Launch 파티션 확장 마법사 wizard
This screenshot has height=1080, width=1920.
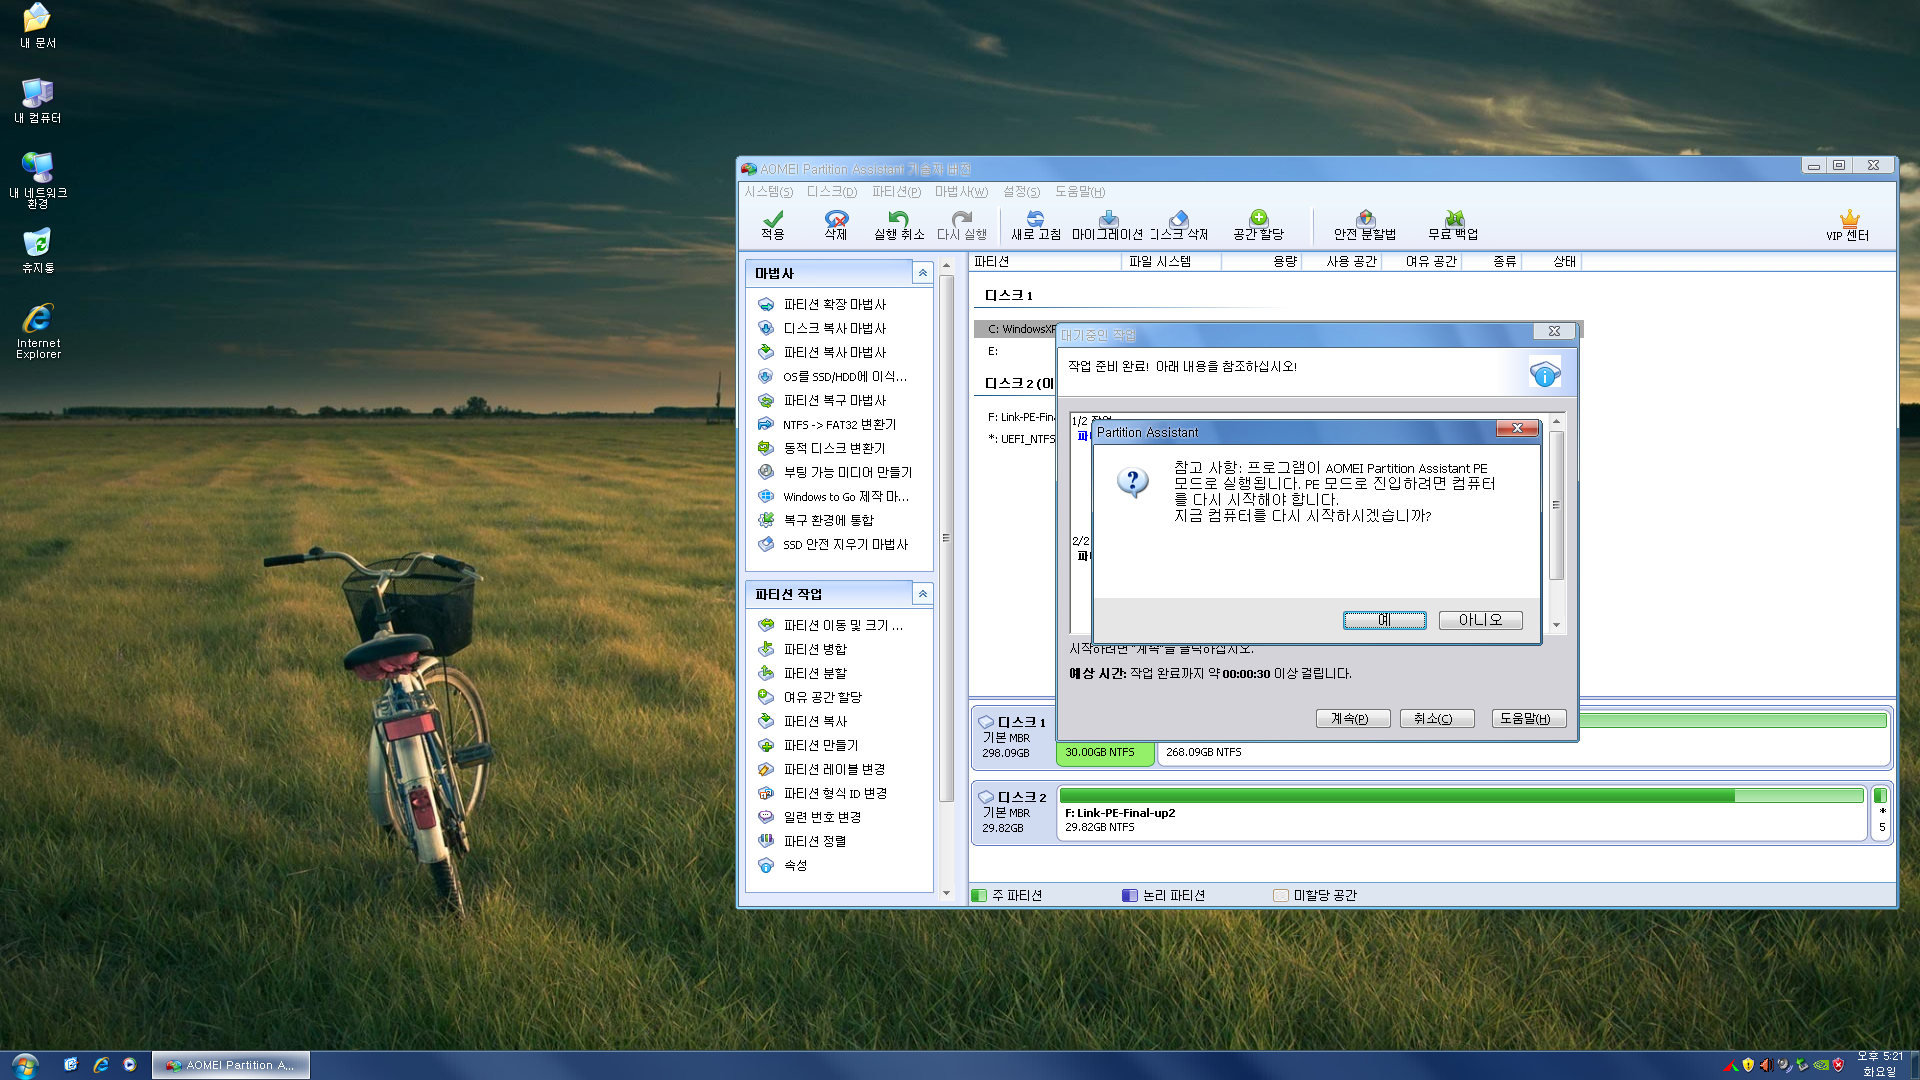(x=834, y=304)
